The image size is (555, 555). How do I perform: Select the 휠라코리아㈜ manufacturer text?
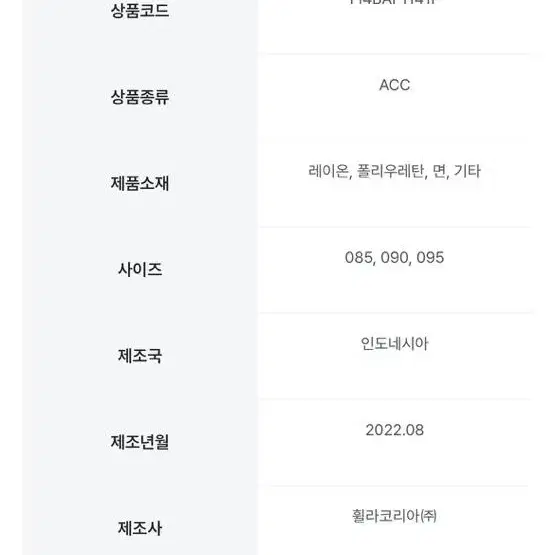(x=394, y=516)
